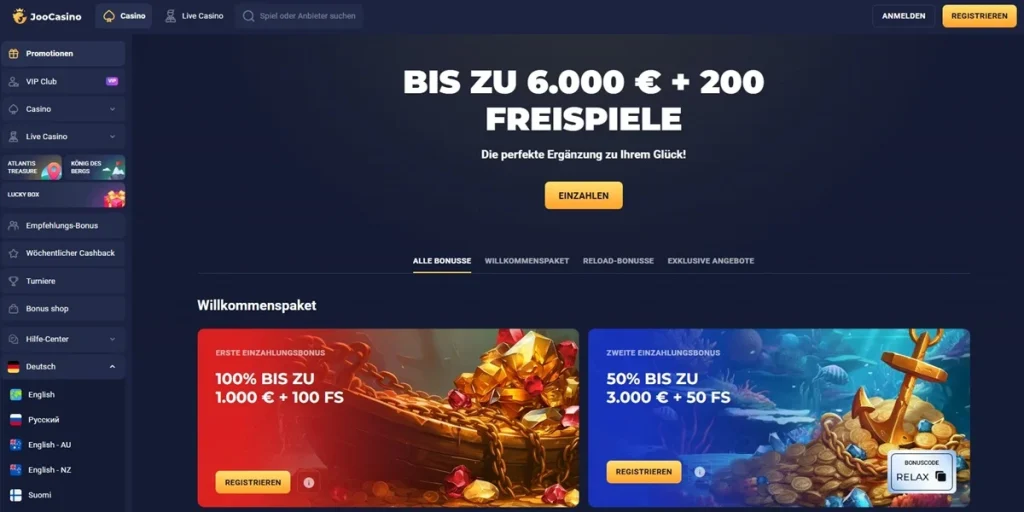Click the search magnifier icon
Image resolution: width=1024 pixels, height=512 pixels.
click(x=248, y=16)
